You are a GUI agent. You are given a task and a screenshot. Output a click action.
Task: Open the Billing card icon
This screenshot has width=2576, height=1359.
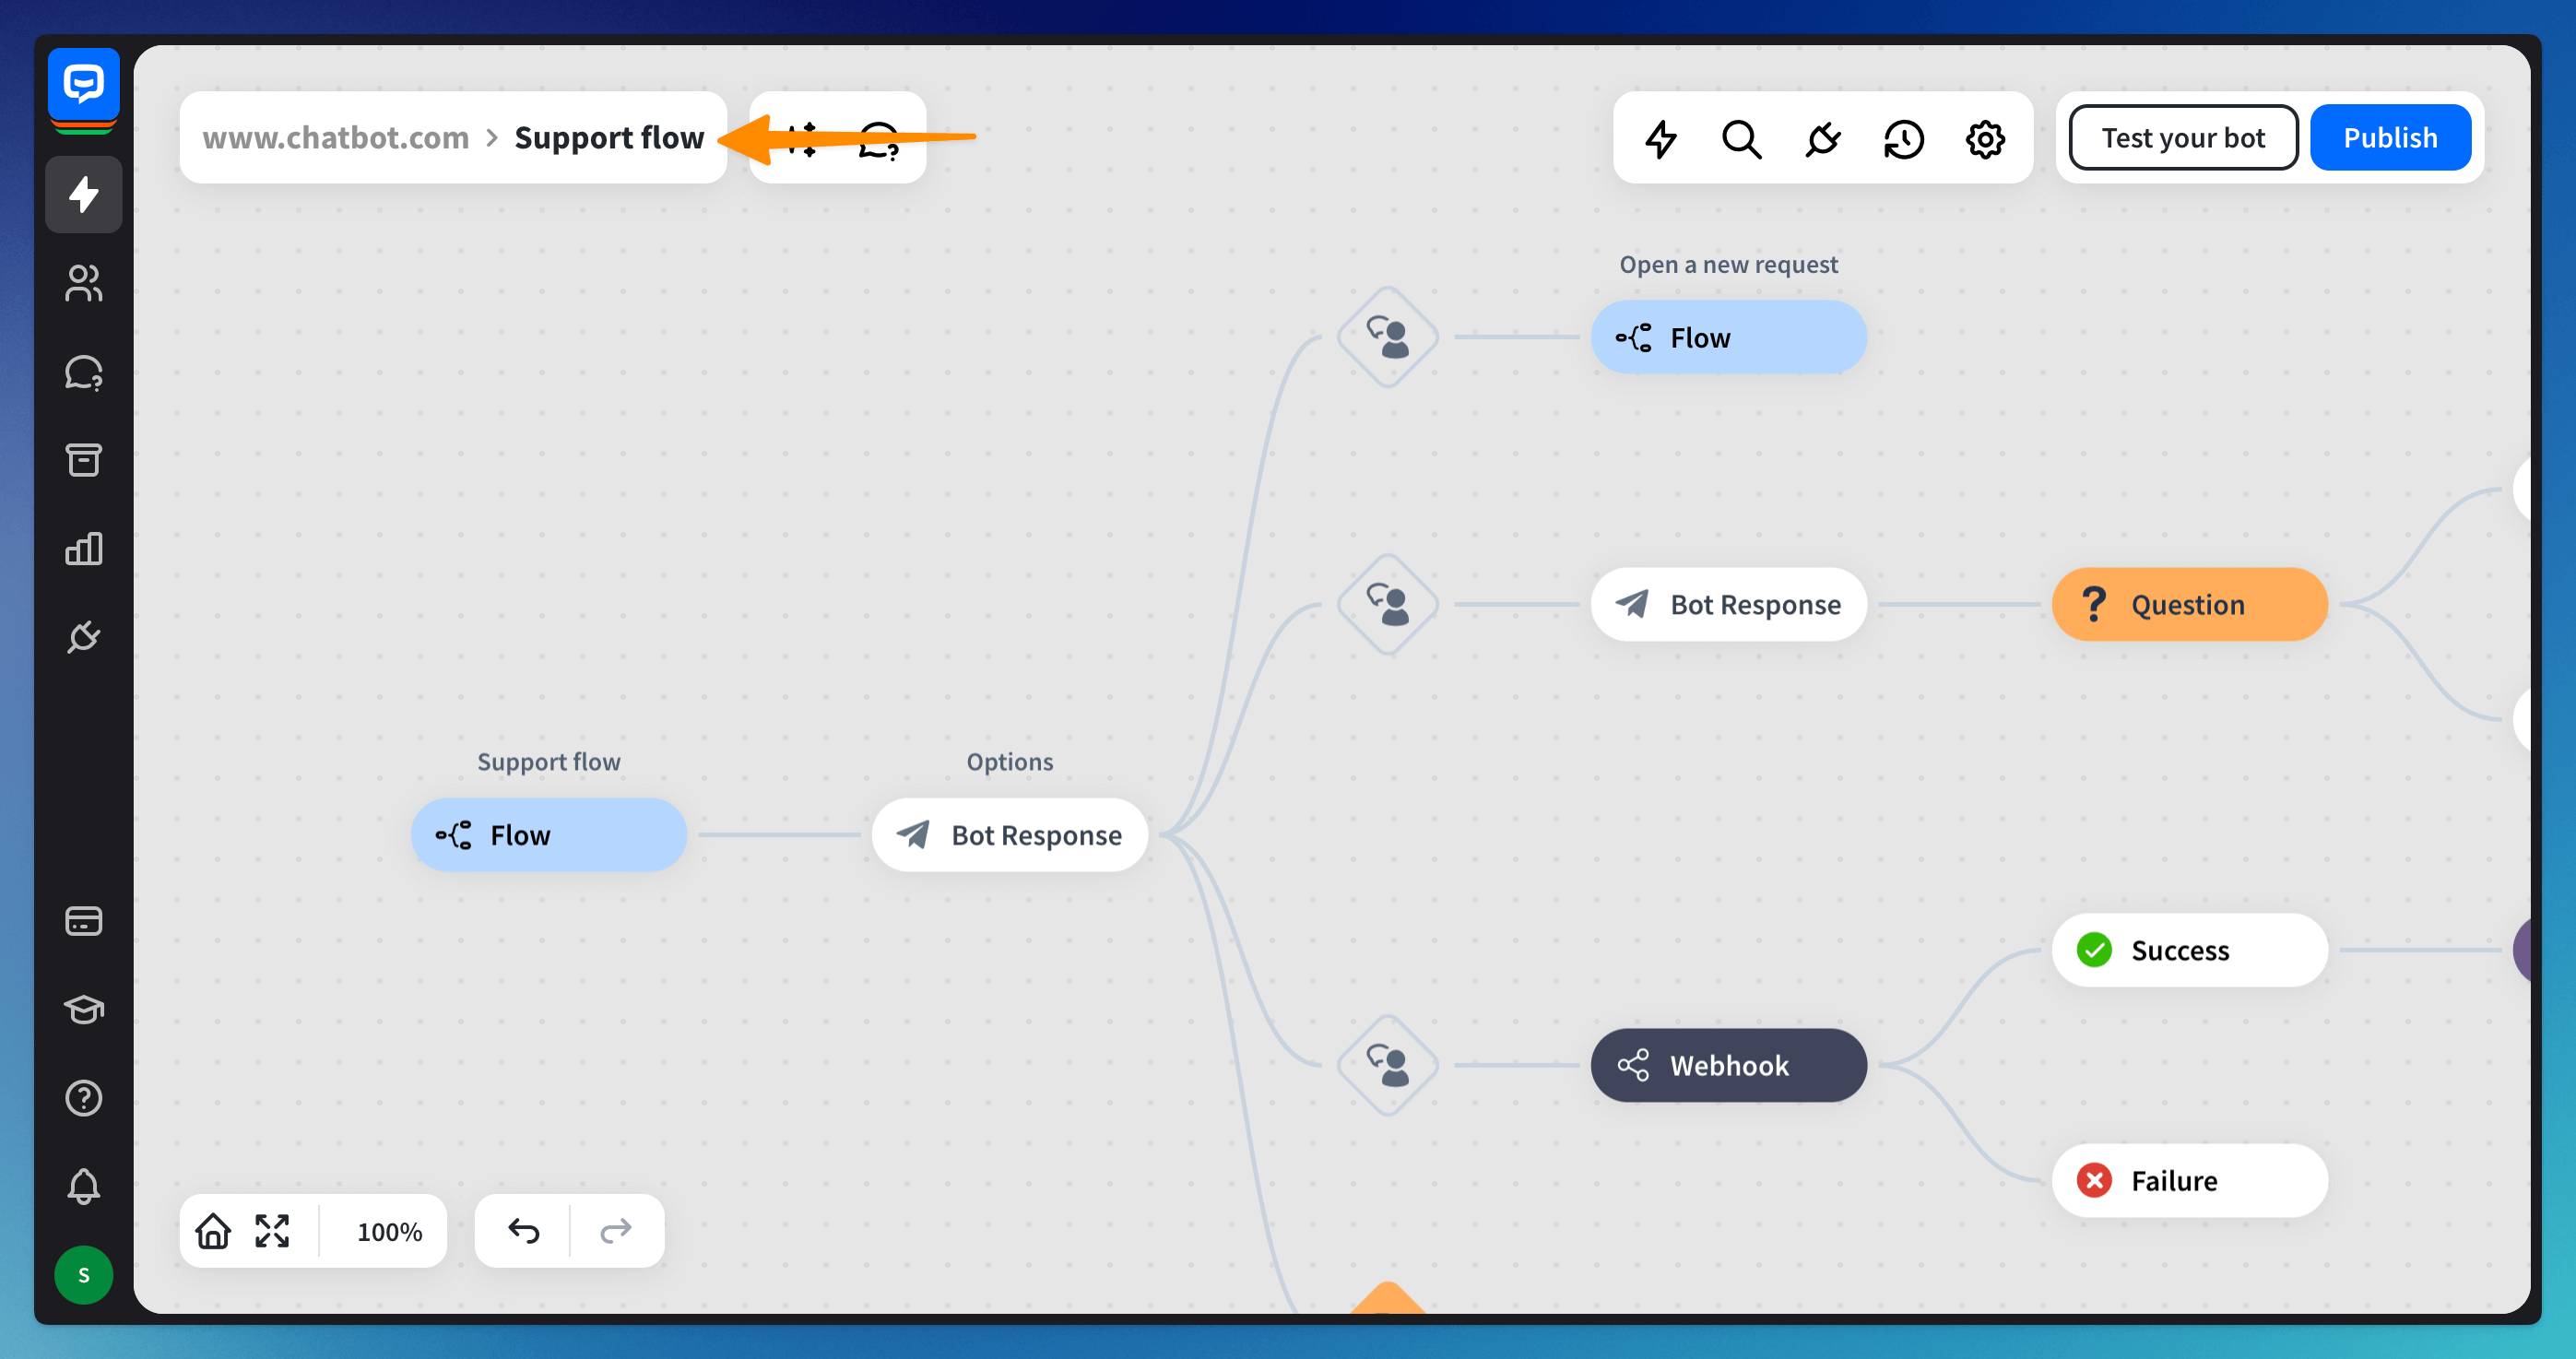pos(83,920)
